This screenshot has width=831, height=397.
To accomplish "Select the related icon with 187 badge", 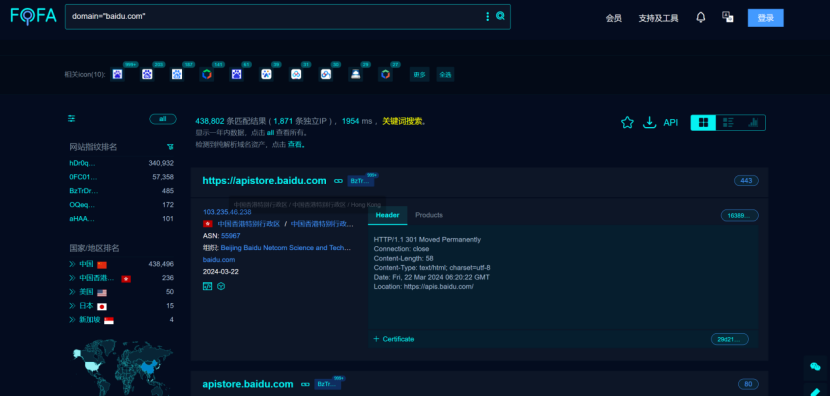I will click(176, 74).
